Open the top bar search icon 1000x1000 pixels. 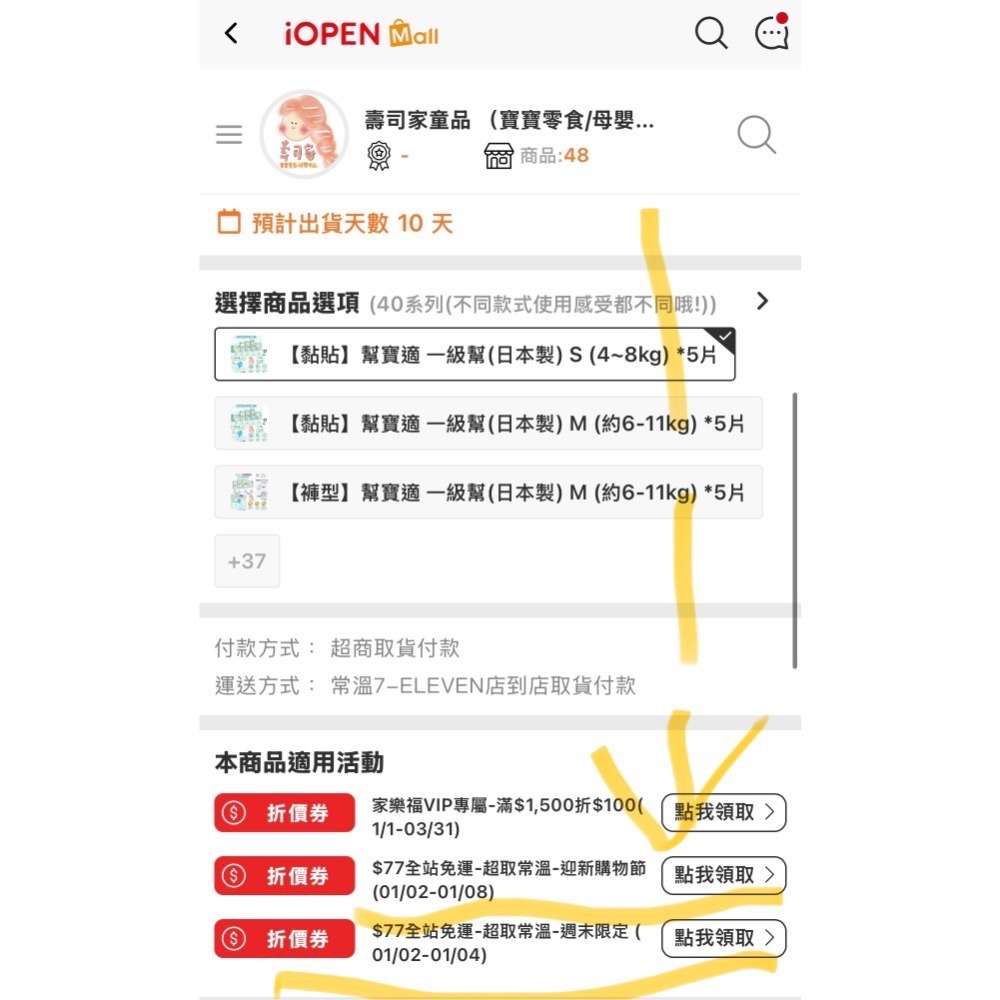pyautogui.click(x=711, y=33)
